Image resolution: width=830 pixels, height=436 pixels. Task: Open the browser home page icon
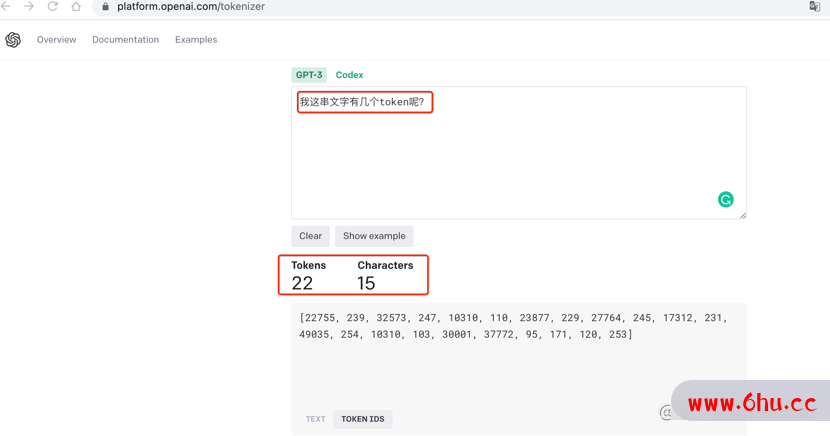click(76, 6)
